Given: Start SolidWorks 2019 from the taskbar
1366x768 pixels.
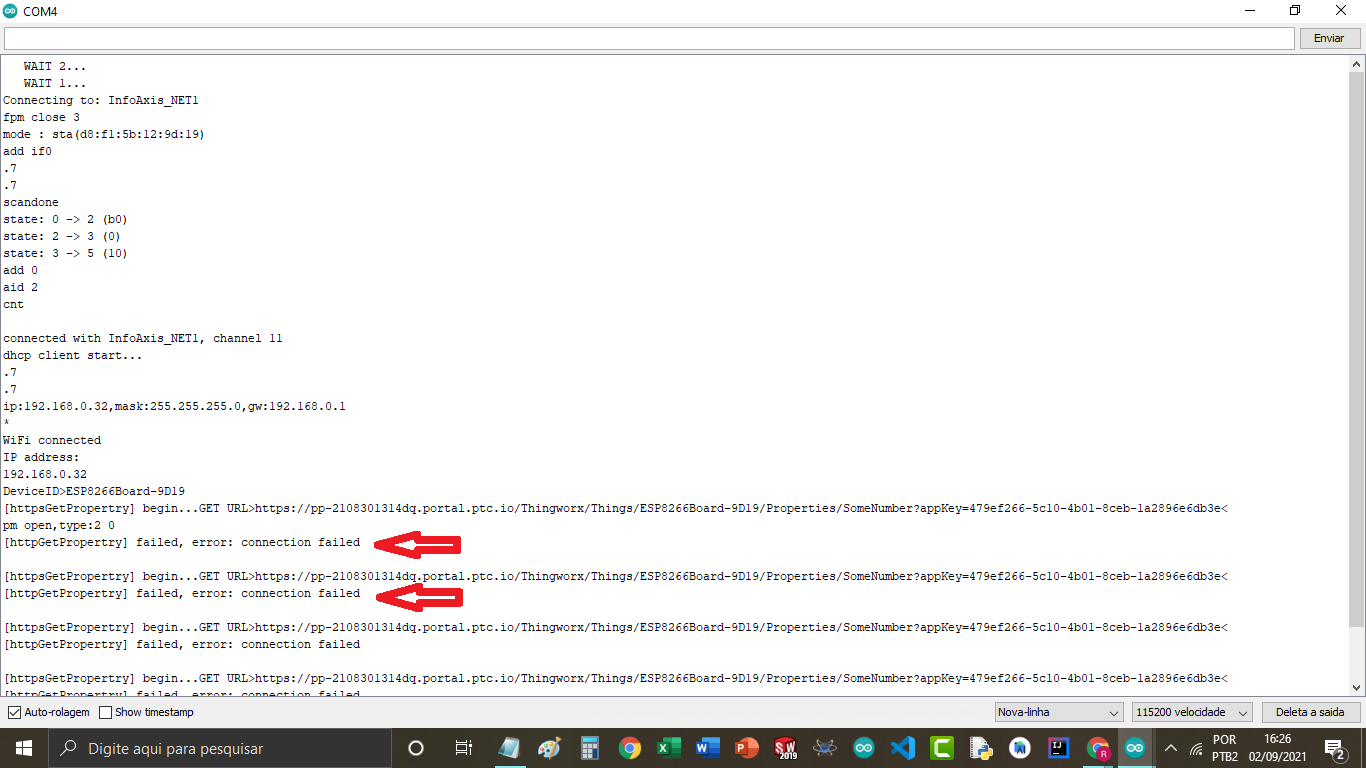Looking at the screenshot, I should tap(785, 747).
